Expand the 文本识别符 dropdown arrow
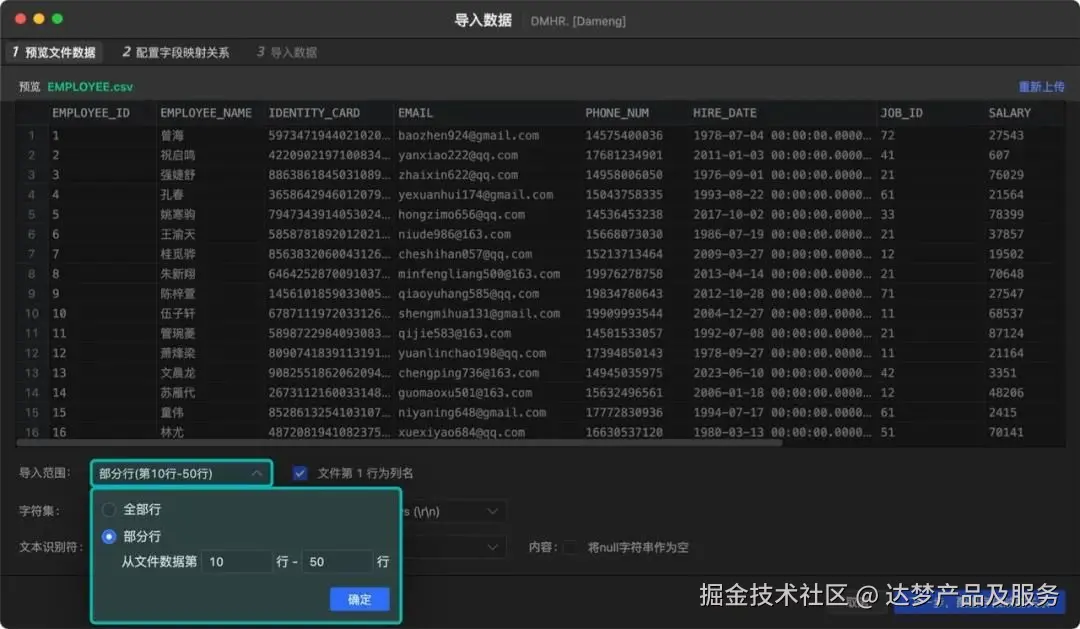The image size is (1080, 629). click(492, 547)
